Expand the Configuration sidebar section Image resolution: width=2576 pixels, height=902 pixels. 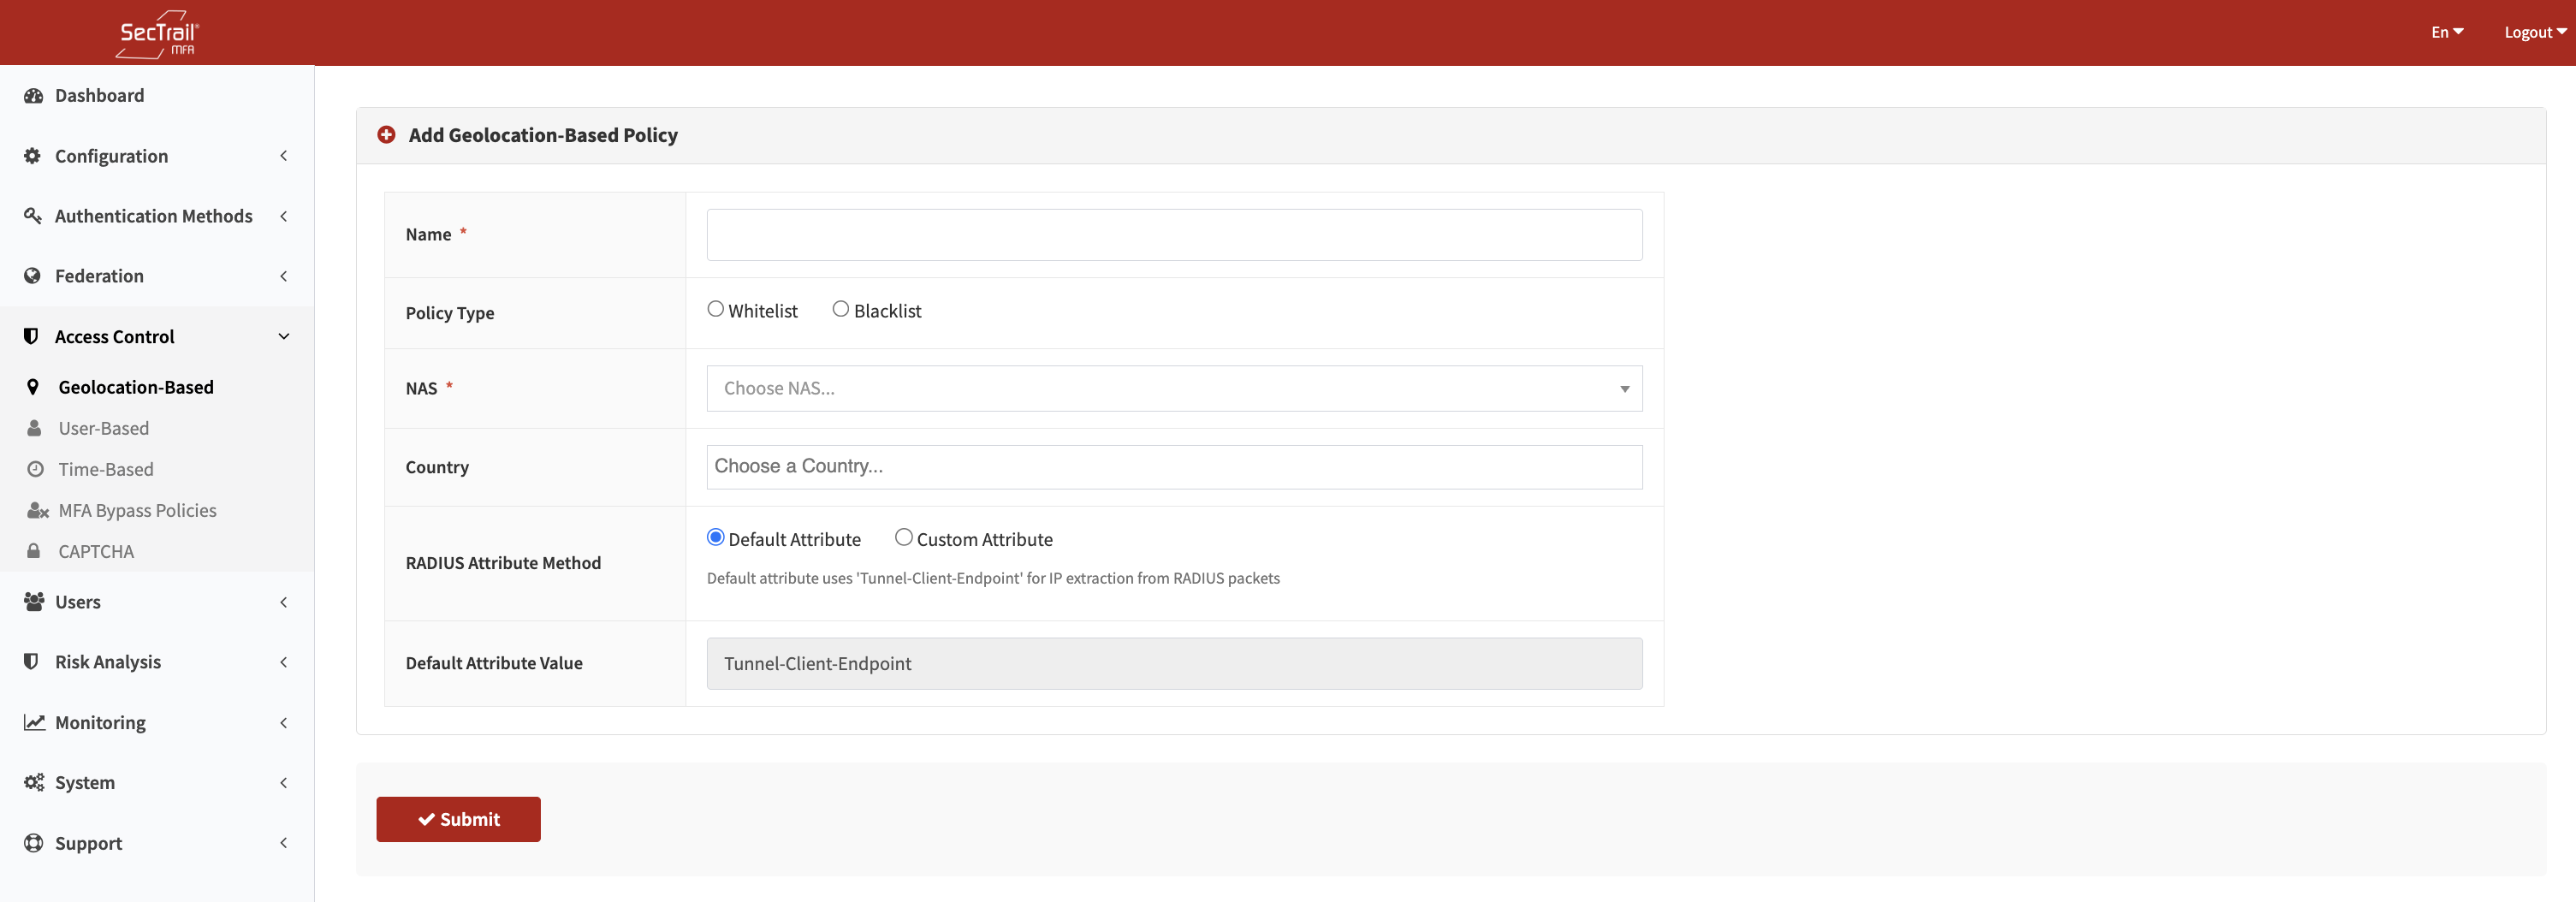tap(157, 156)
